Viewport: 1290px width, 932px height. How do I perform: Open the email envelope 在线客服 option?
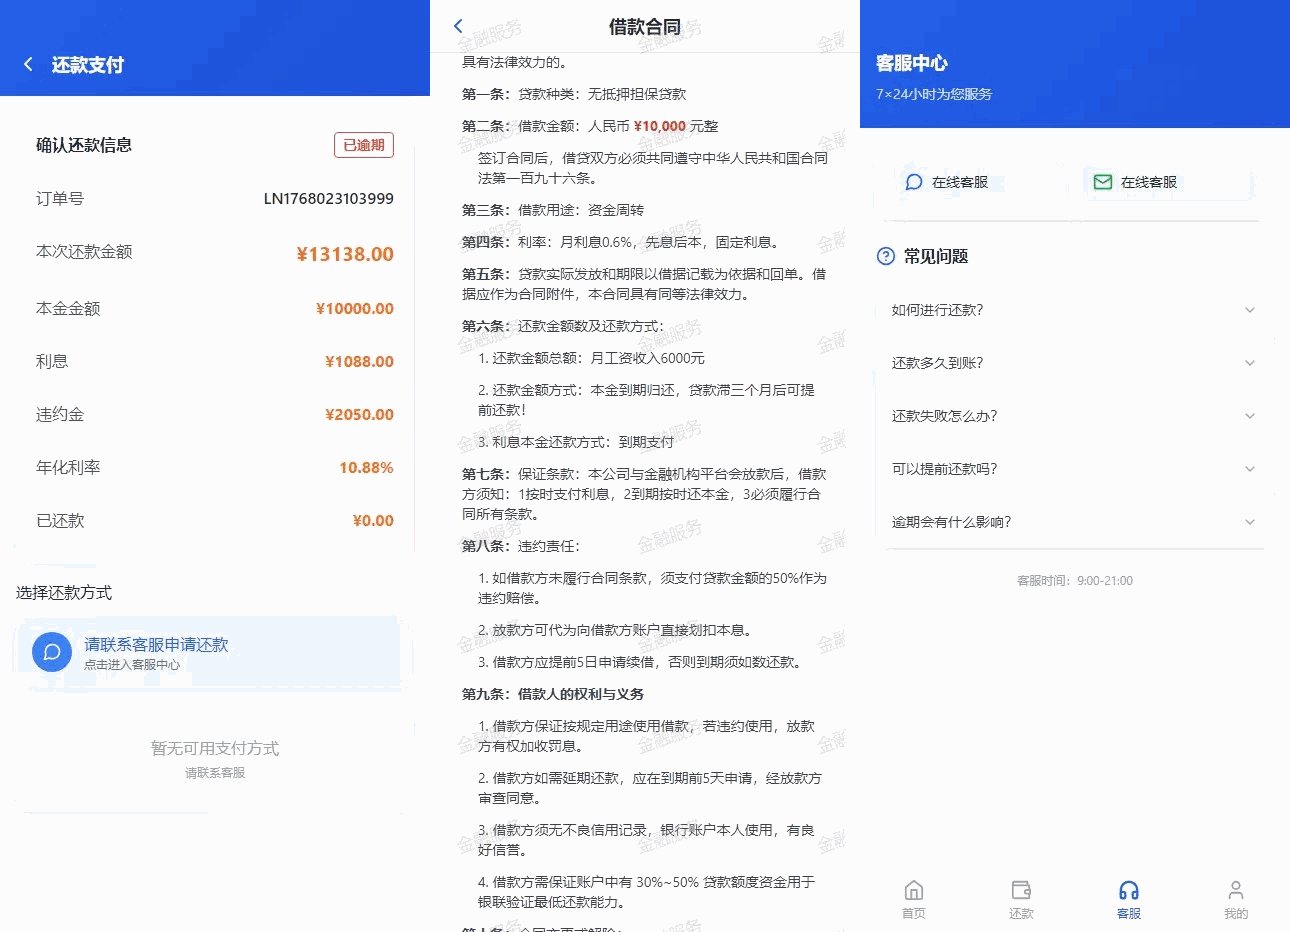click(1101, 182)
